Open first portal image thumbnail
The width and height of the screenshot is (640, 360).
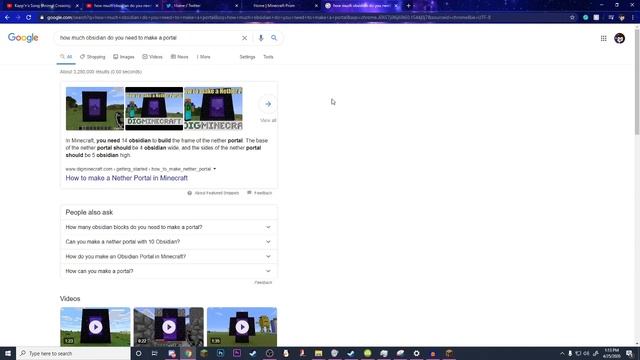click(95, 109)
